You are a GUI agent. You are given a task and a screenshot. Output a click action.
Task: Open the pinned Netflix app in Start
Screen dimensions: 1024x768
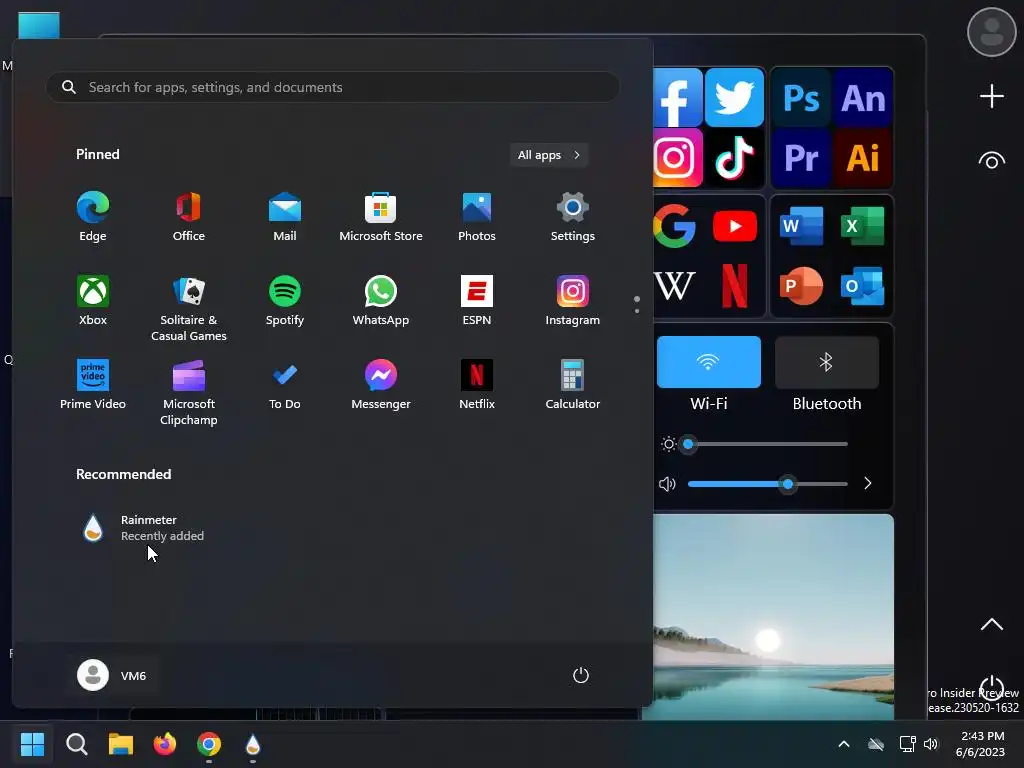tap(477, 385)
